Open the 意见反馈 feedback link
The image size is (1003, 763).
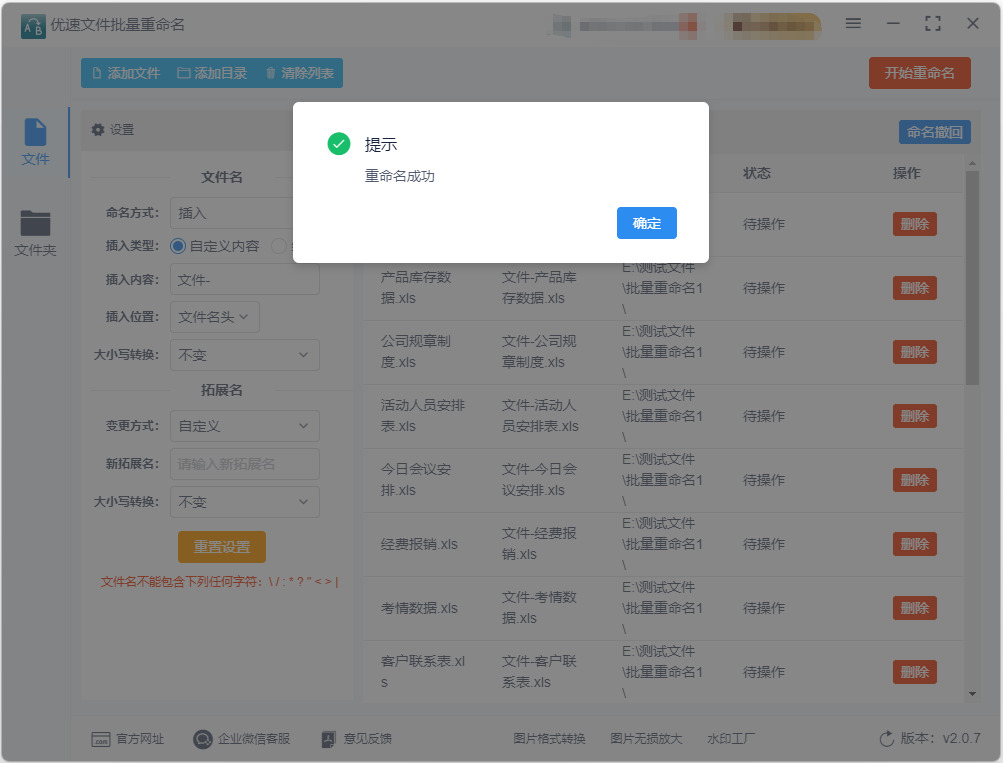(x=356, y=739)
